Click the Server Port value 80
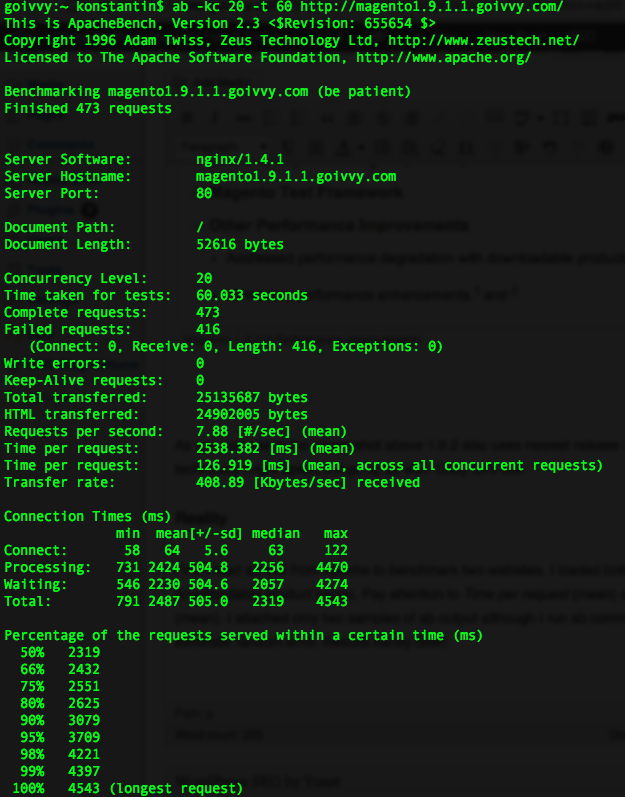The image size is (625, 797). (x=204, y=194)
